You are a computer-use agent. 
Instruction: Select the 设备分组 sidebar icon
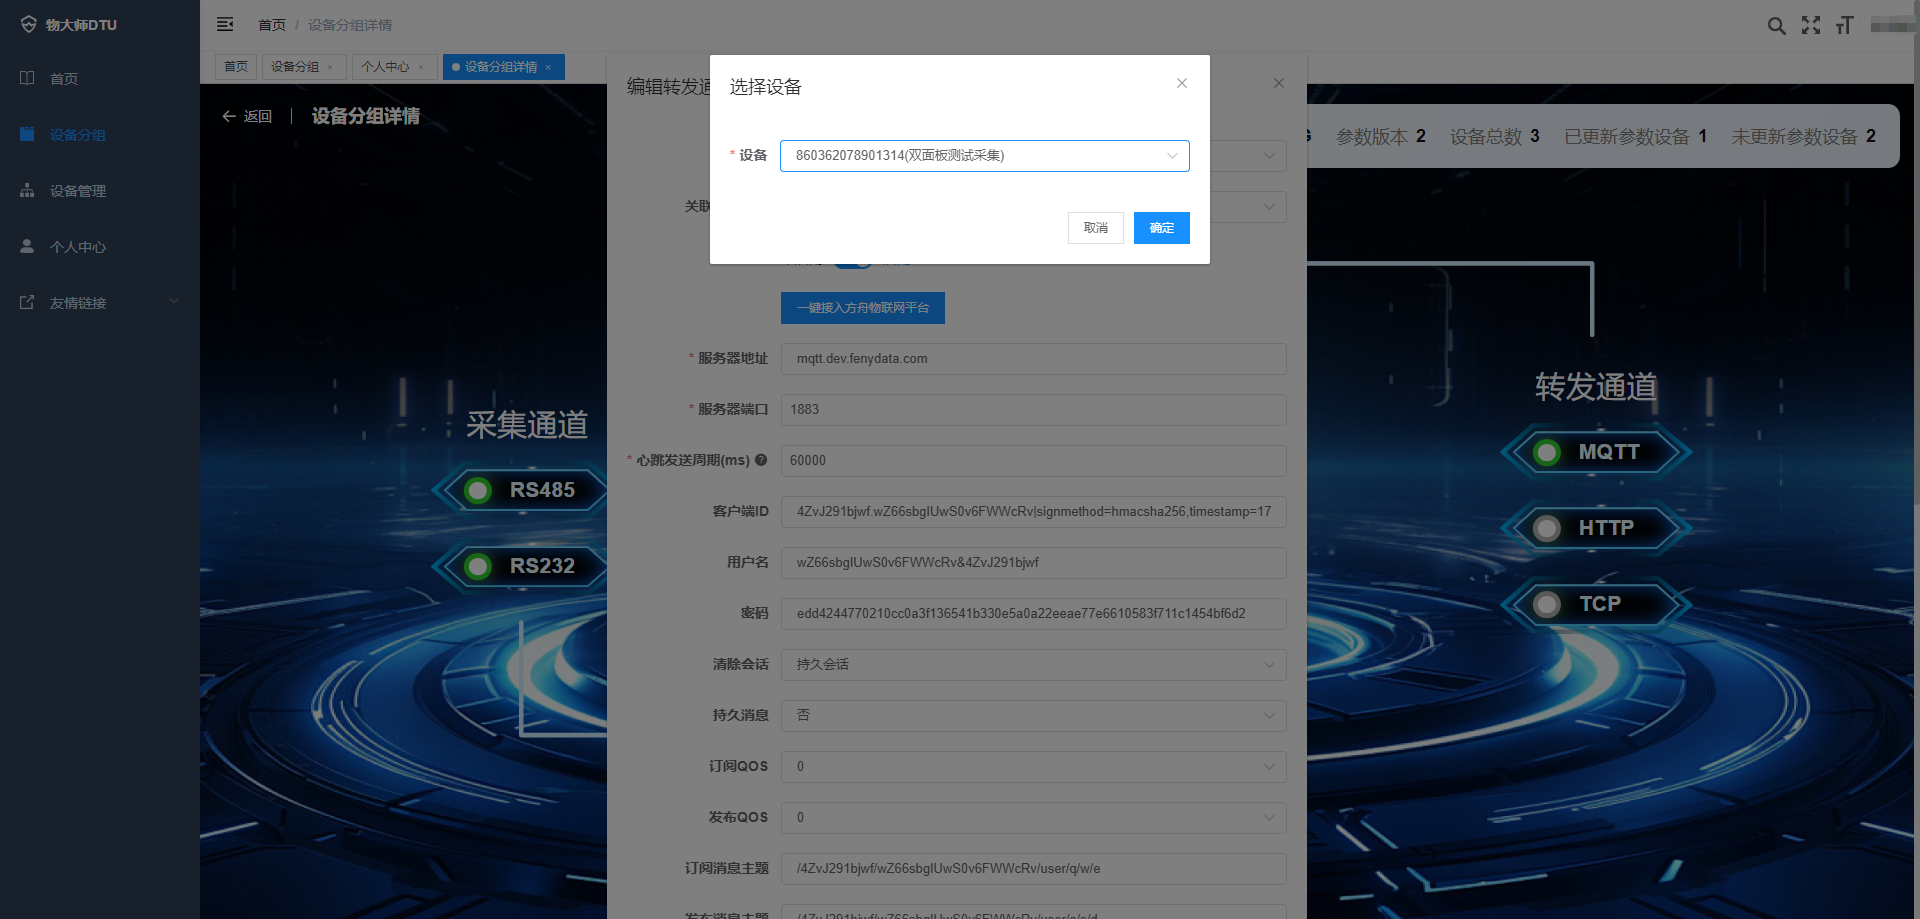[x=26, y=134]
